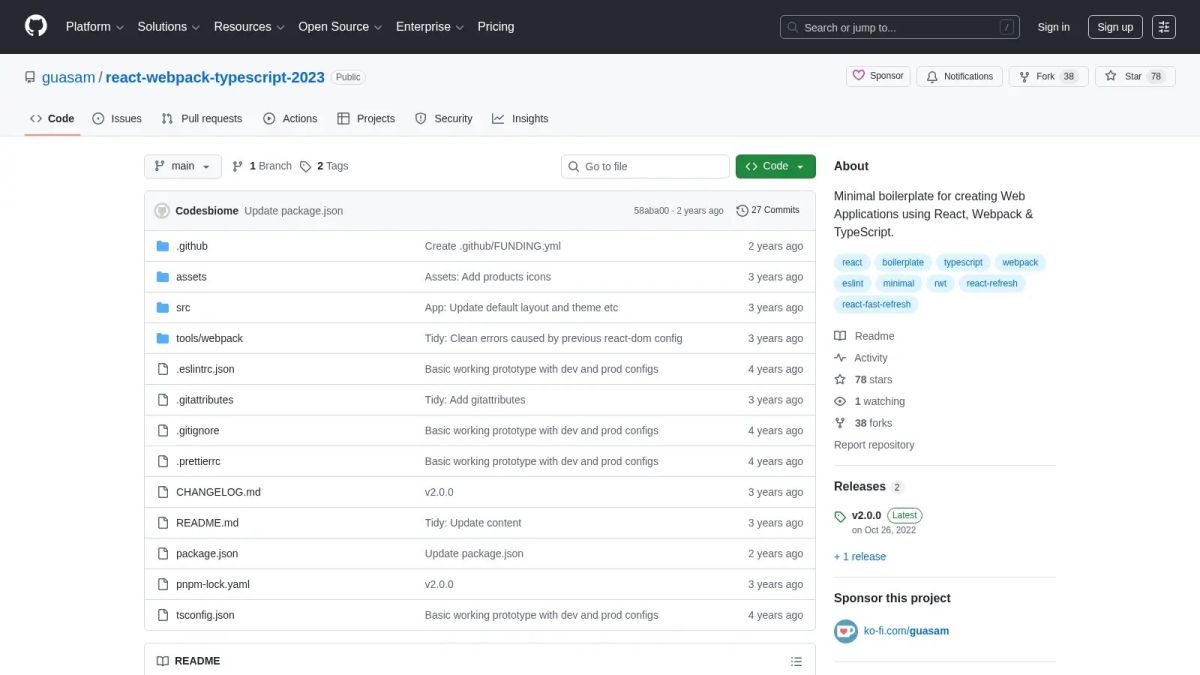Click the package.json file icon

tap(163, 554)
